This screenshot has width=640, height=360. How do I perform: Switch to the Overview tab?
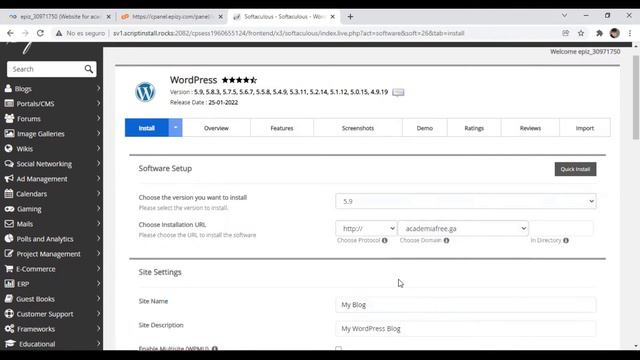(216, 128)
